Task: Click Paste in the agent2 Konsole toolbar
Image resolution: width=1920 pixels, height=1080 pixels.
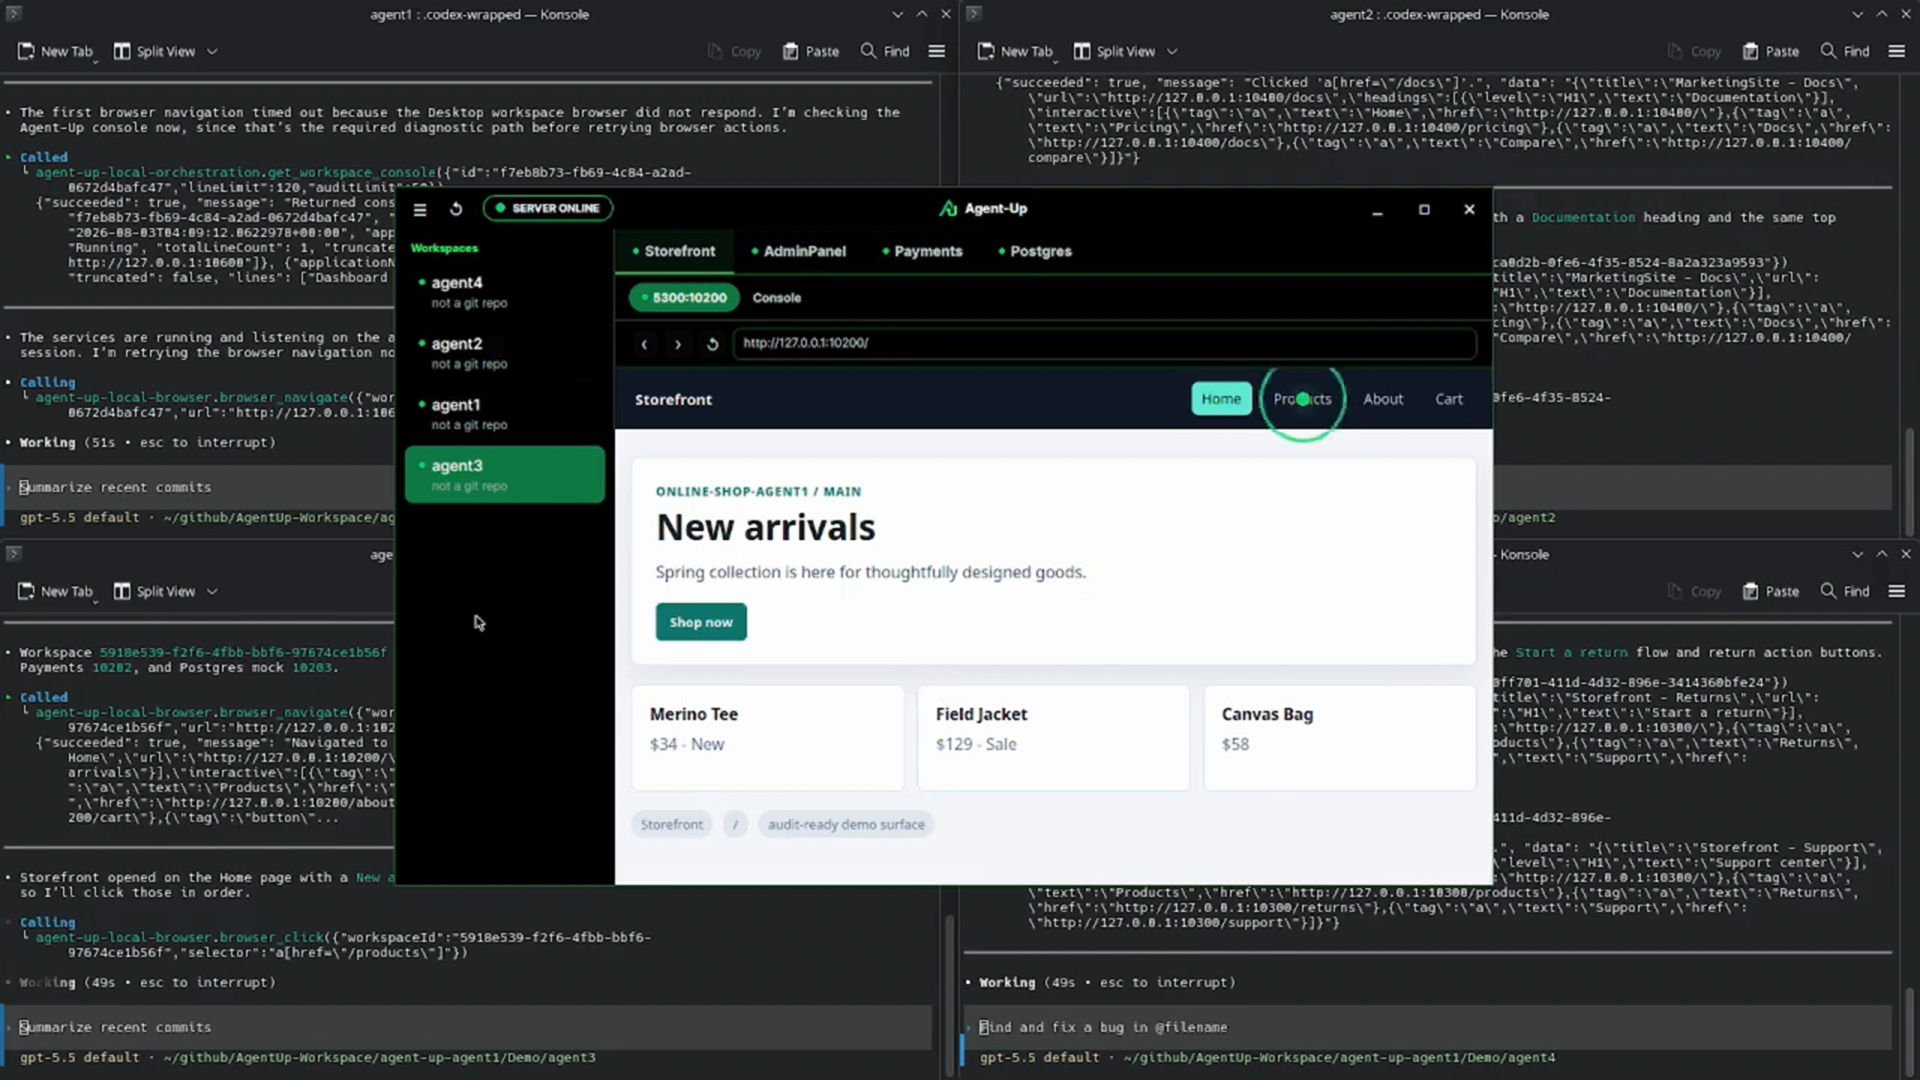Action: point(1771,51)
